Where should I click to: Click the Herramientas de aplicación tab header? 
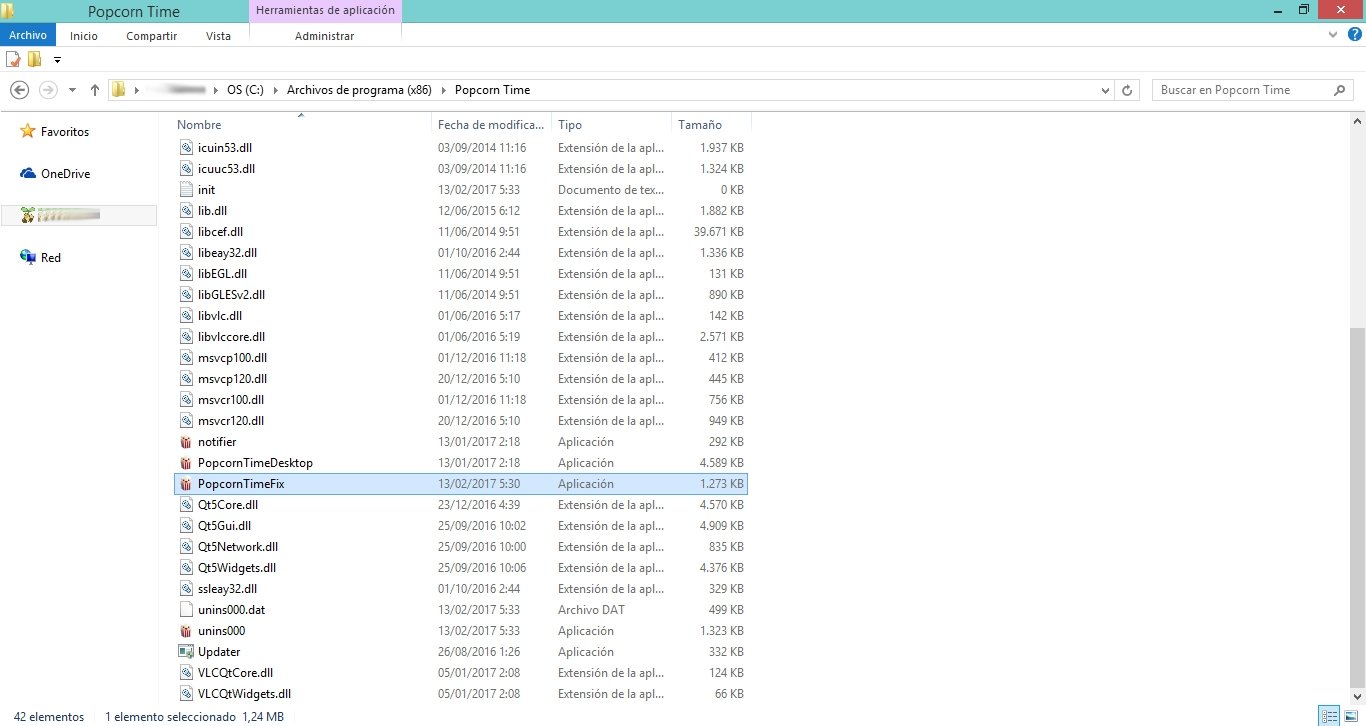[x=325, y=10]
